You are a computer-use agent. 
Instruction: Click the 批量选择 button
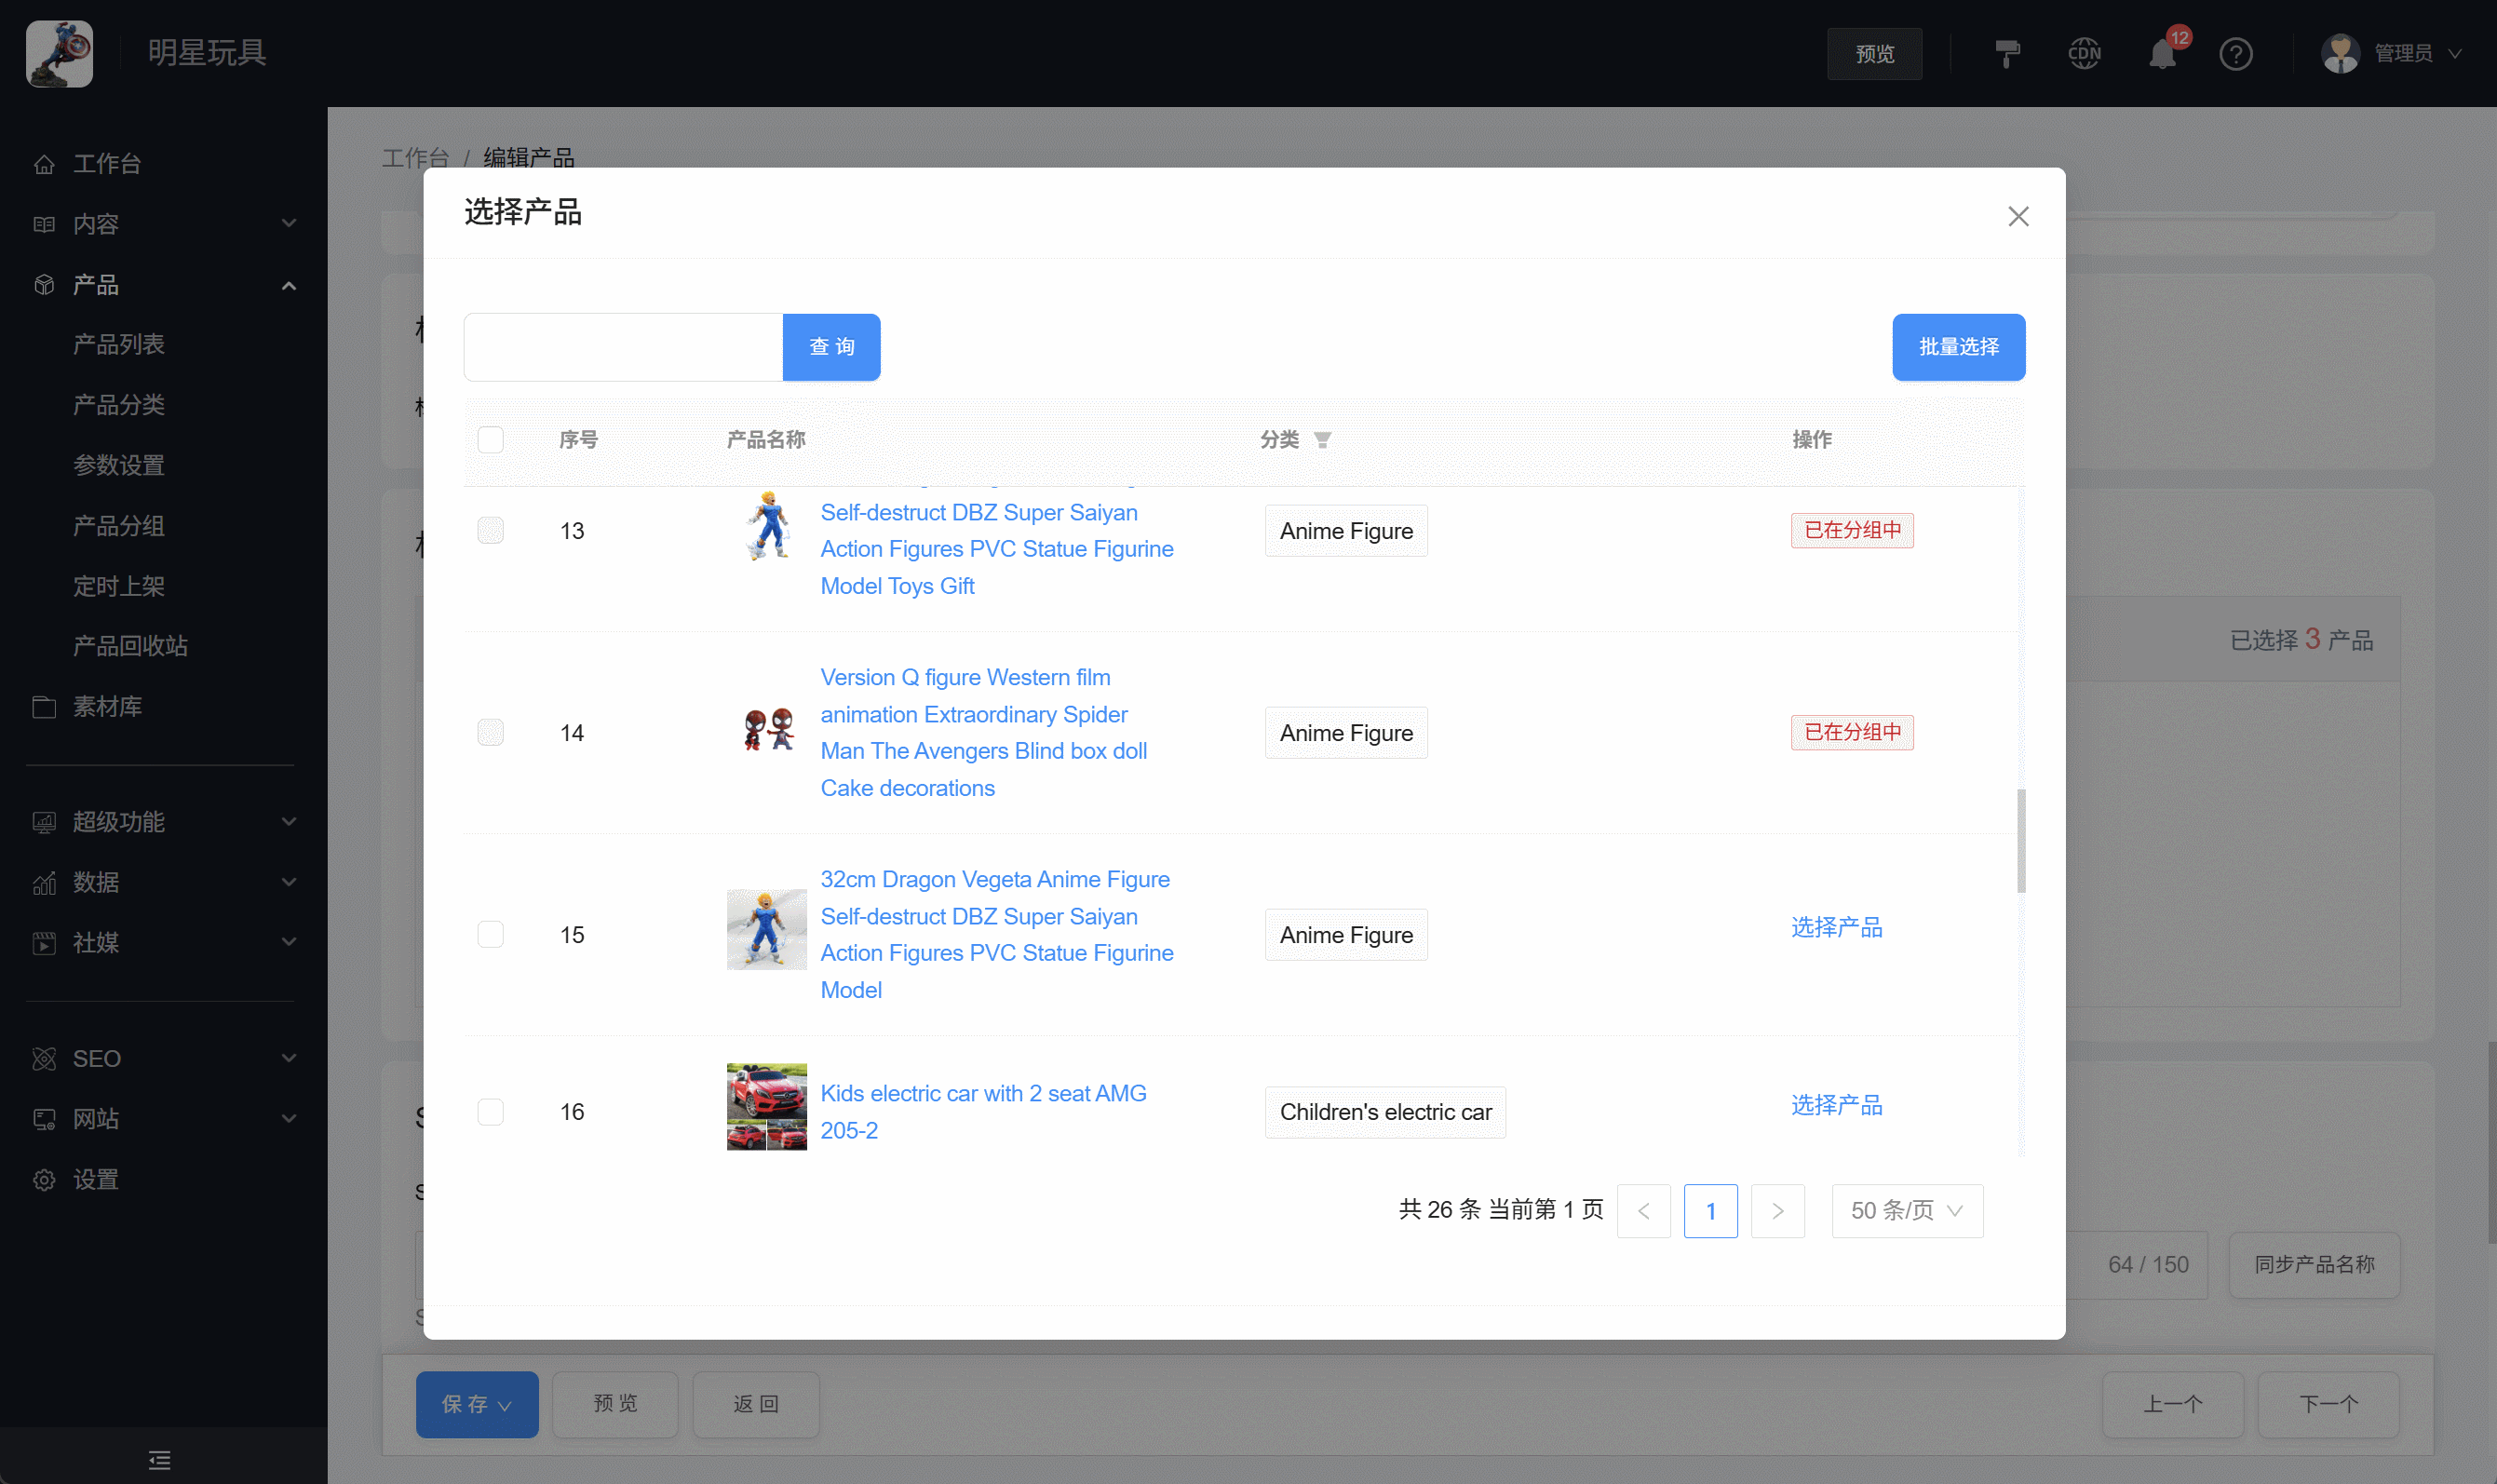pos(1957,347)
